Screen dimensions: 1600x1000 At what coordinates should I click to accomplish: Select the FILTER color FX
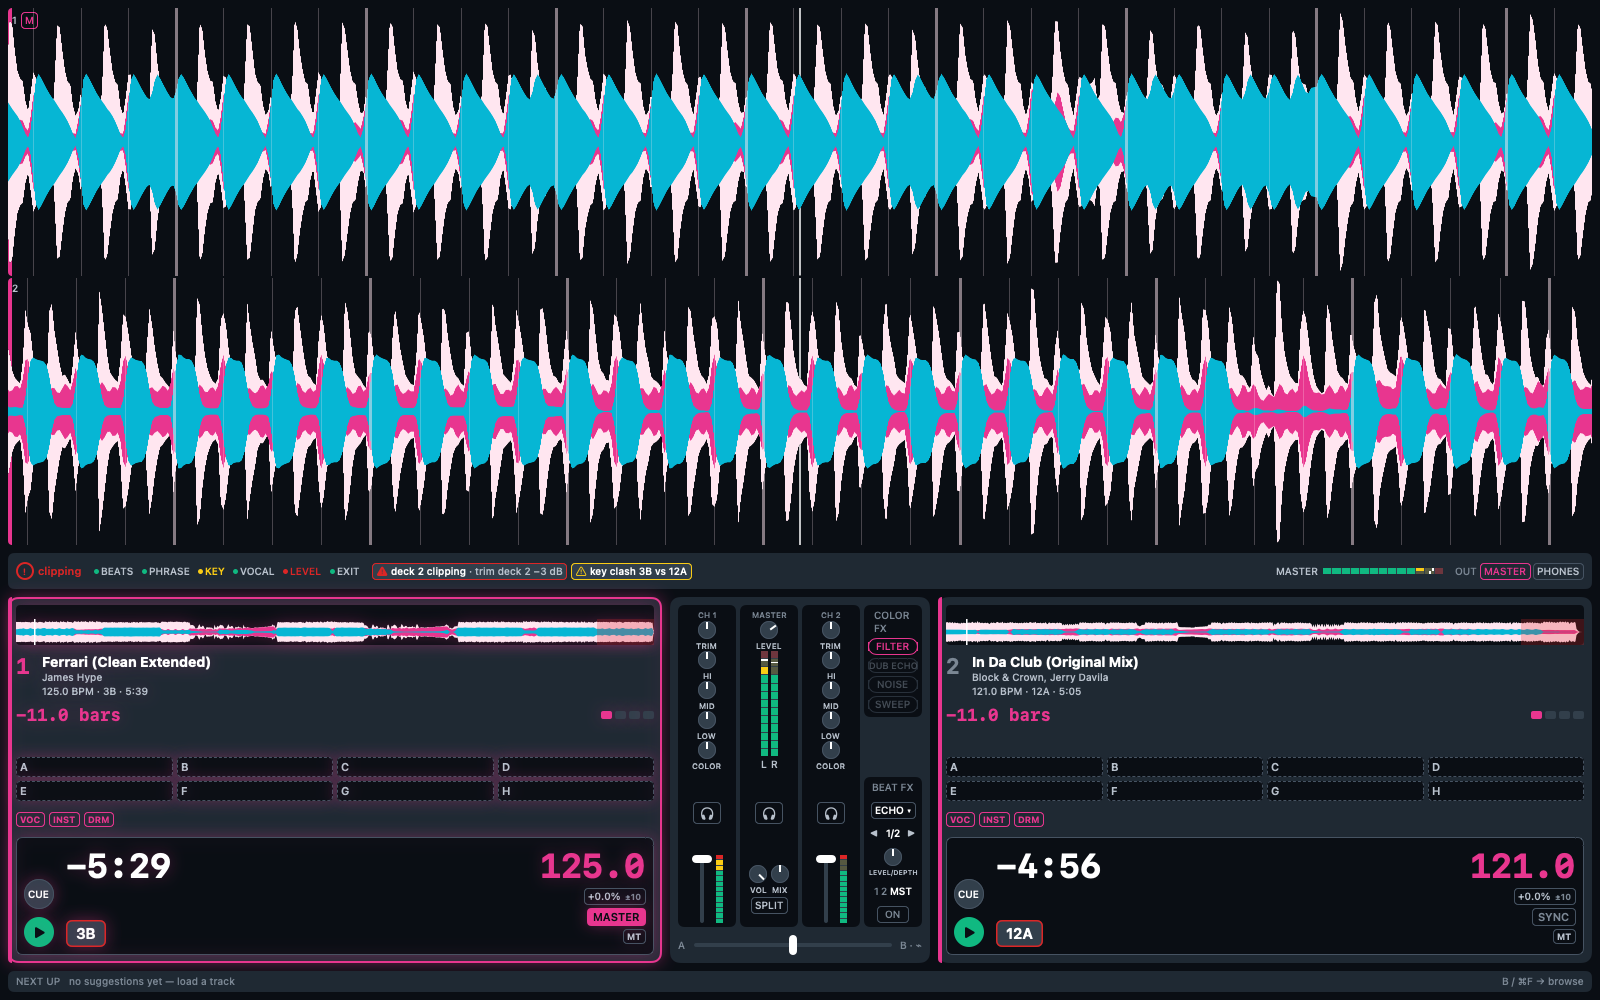coord(893,647)
